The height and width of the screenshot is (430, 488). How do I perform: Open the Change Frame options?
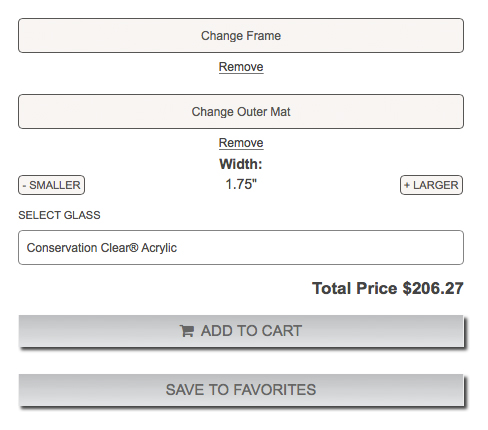[241, 36]
